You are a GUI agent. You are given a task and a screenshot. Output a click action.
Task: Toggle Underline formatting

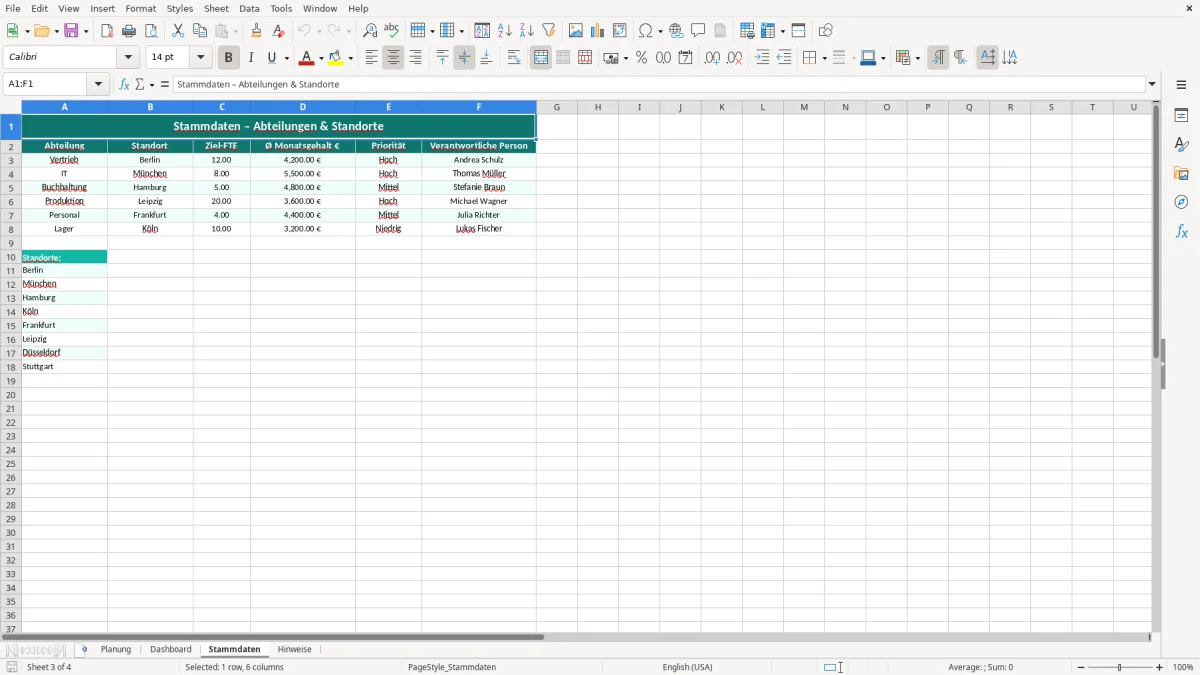point(271,58)
